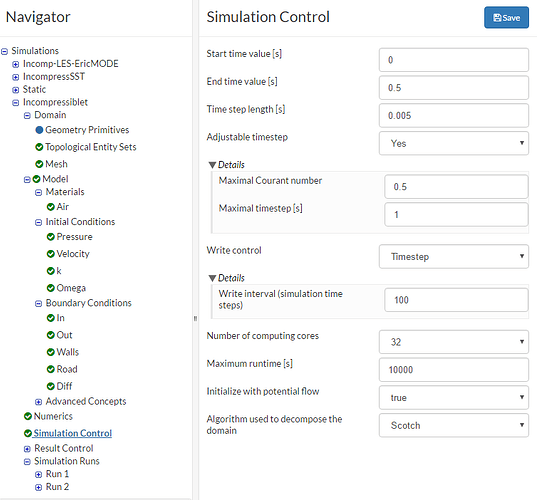The height and width of the screenshot is (500, 537).
Task: Select the Air material item
Action: pos(63,207)
